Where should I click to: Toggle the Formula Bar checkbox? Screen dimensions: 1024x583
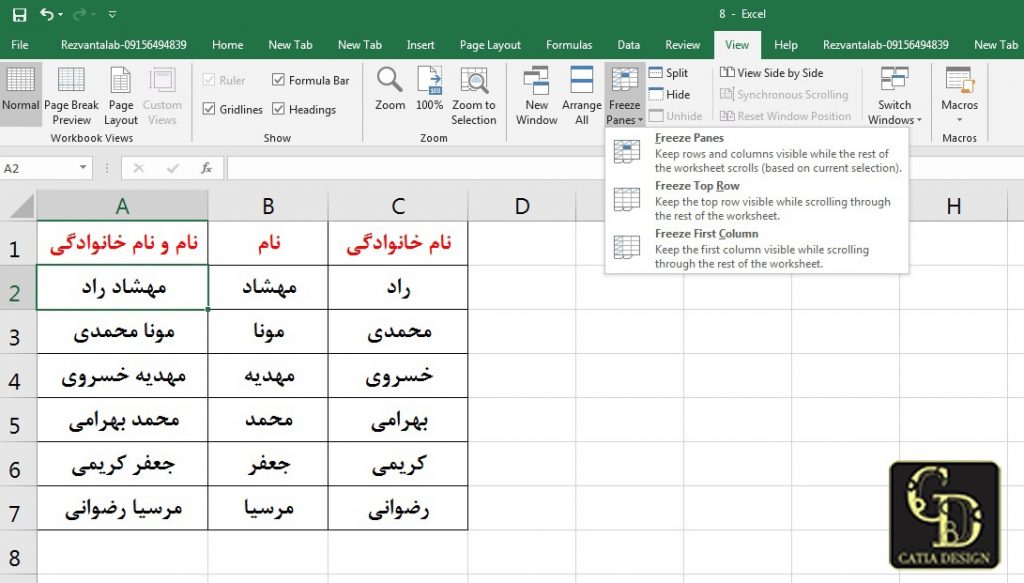pyautogui.click(x=278, y=80)
